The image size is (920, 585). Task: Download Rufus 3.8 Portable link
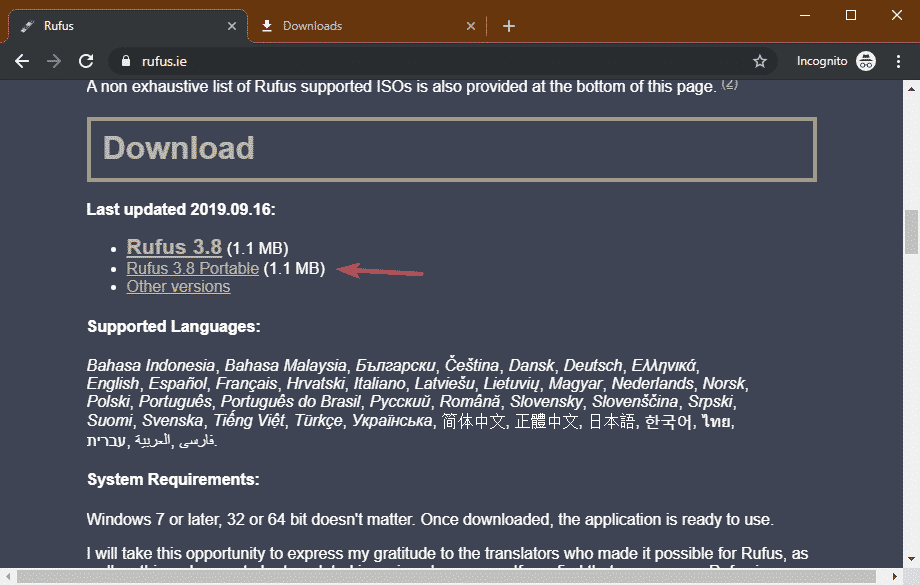pos(192,268)
